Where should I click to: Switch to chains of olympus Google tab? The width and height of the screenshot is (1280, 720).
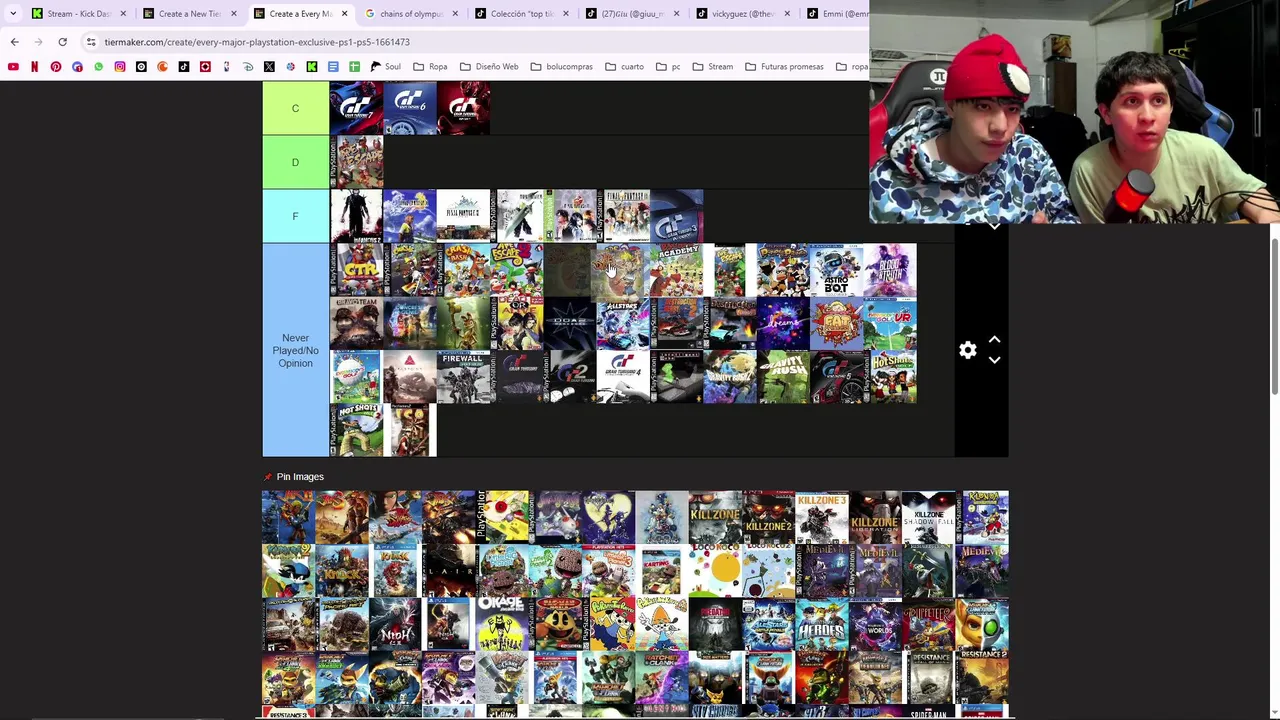pos(410,14)
